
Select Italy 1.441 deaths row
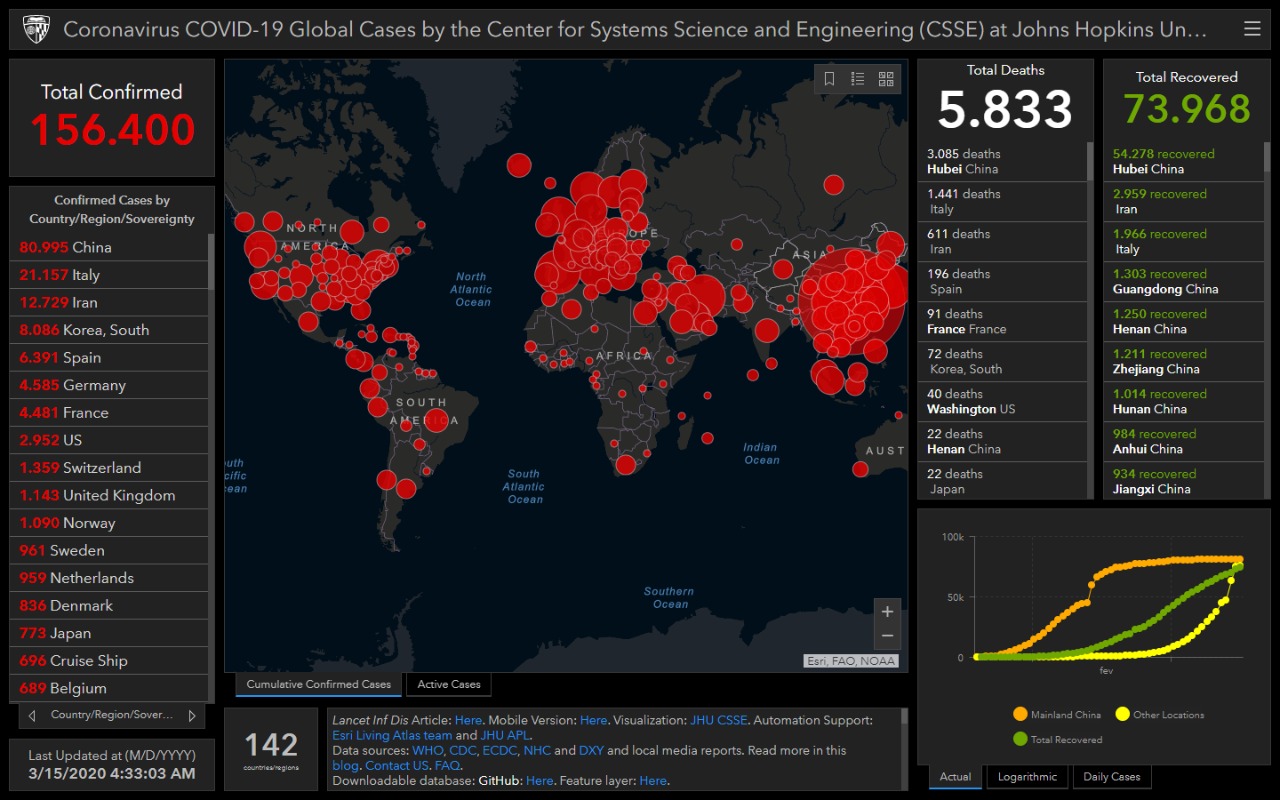pyautogui.click(x=1002, y=201)
